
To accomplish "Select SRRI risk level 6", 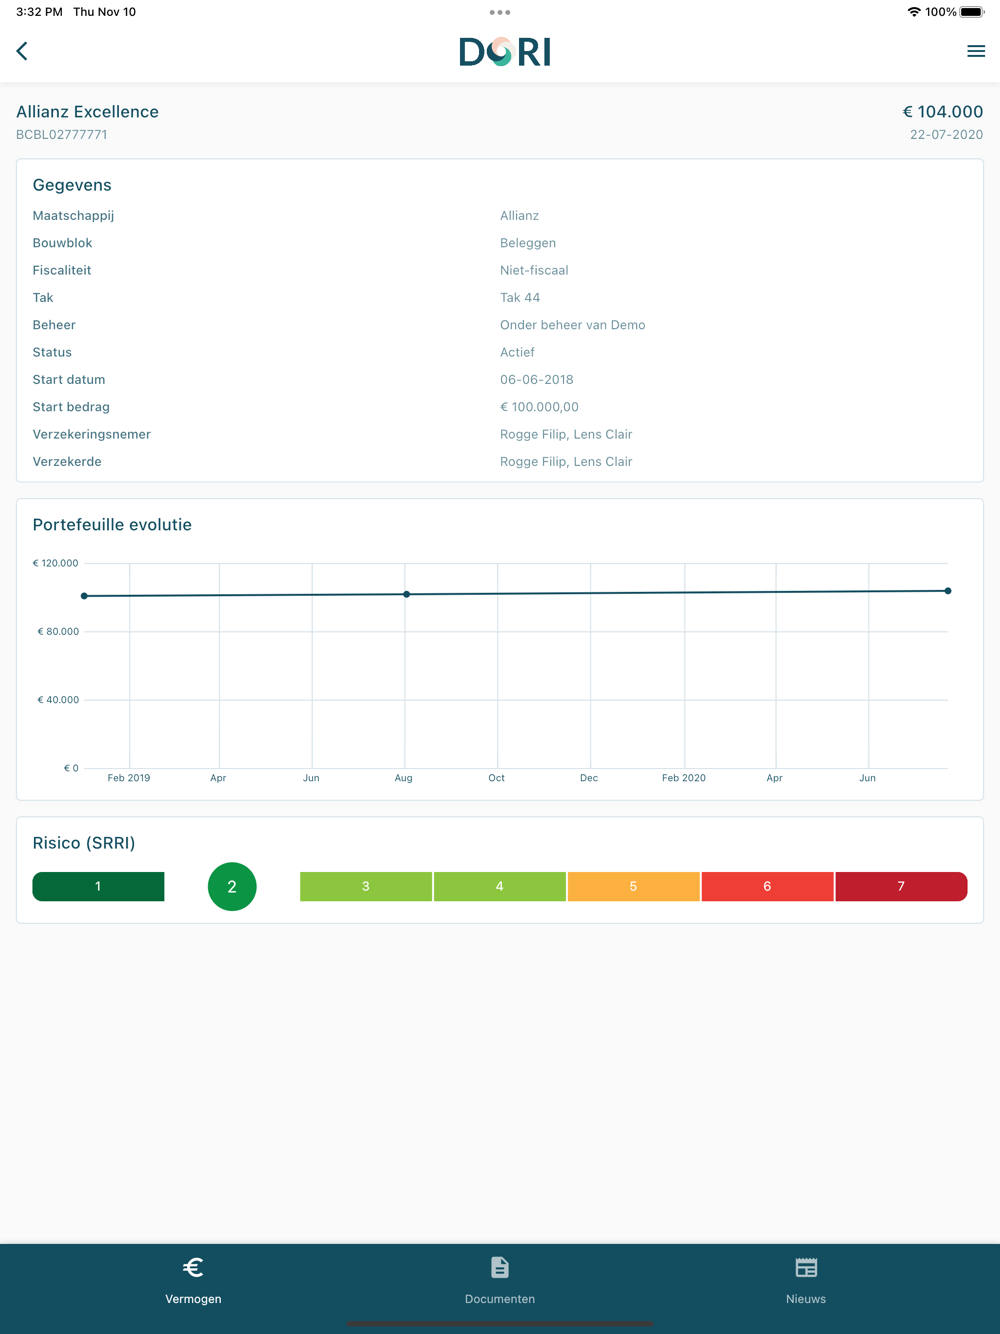I will [x=767, y=886].
